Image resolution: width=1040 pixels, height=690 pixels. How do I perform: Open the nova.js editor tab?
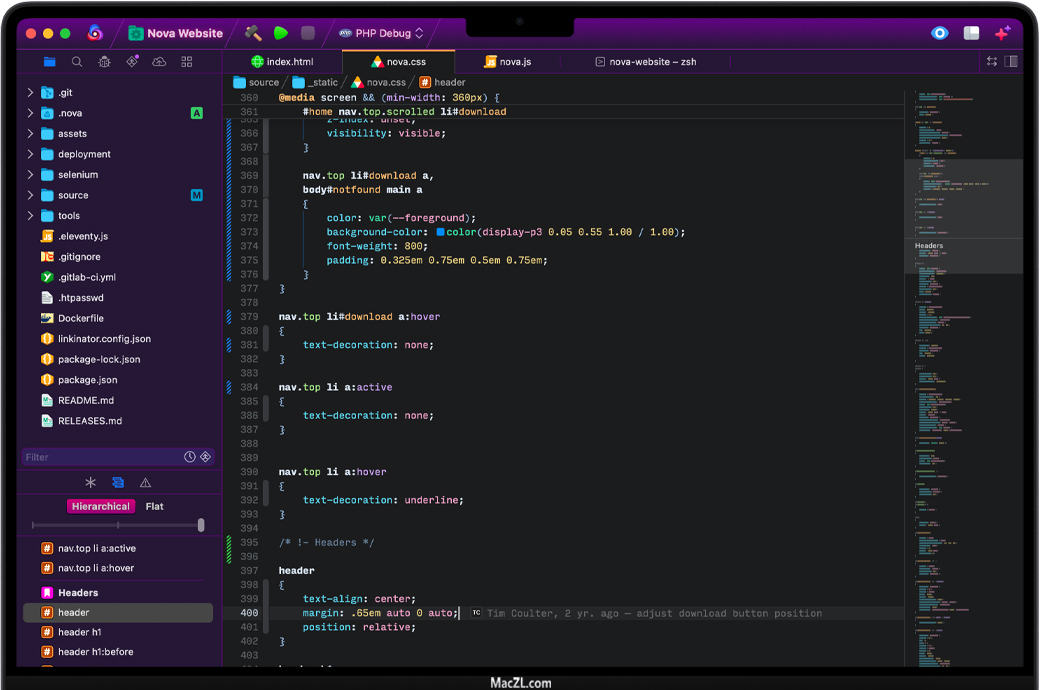coord(507,62)
